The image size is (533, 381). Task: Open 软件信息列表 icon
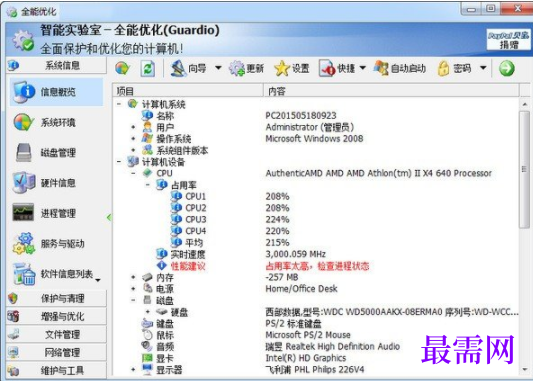pos(24,274)
